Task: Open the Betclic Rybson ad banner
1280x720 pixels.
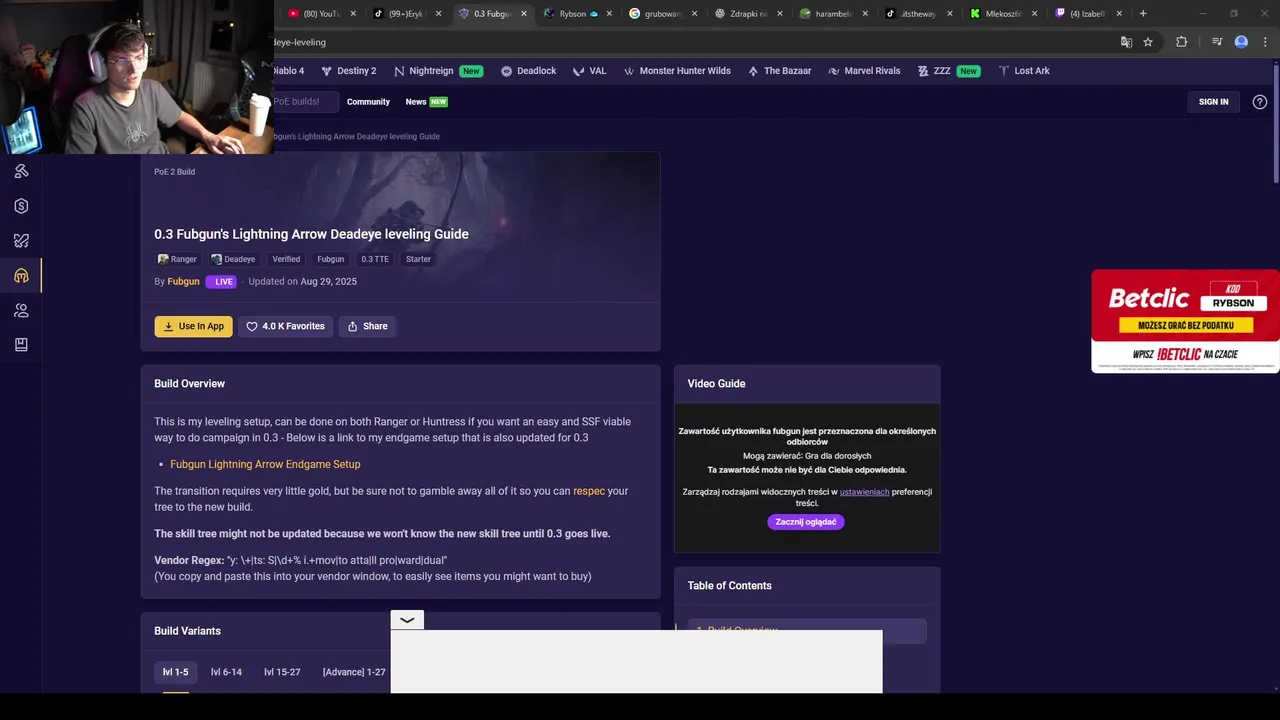Action: 1185,321
